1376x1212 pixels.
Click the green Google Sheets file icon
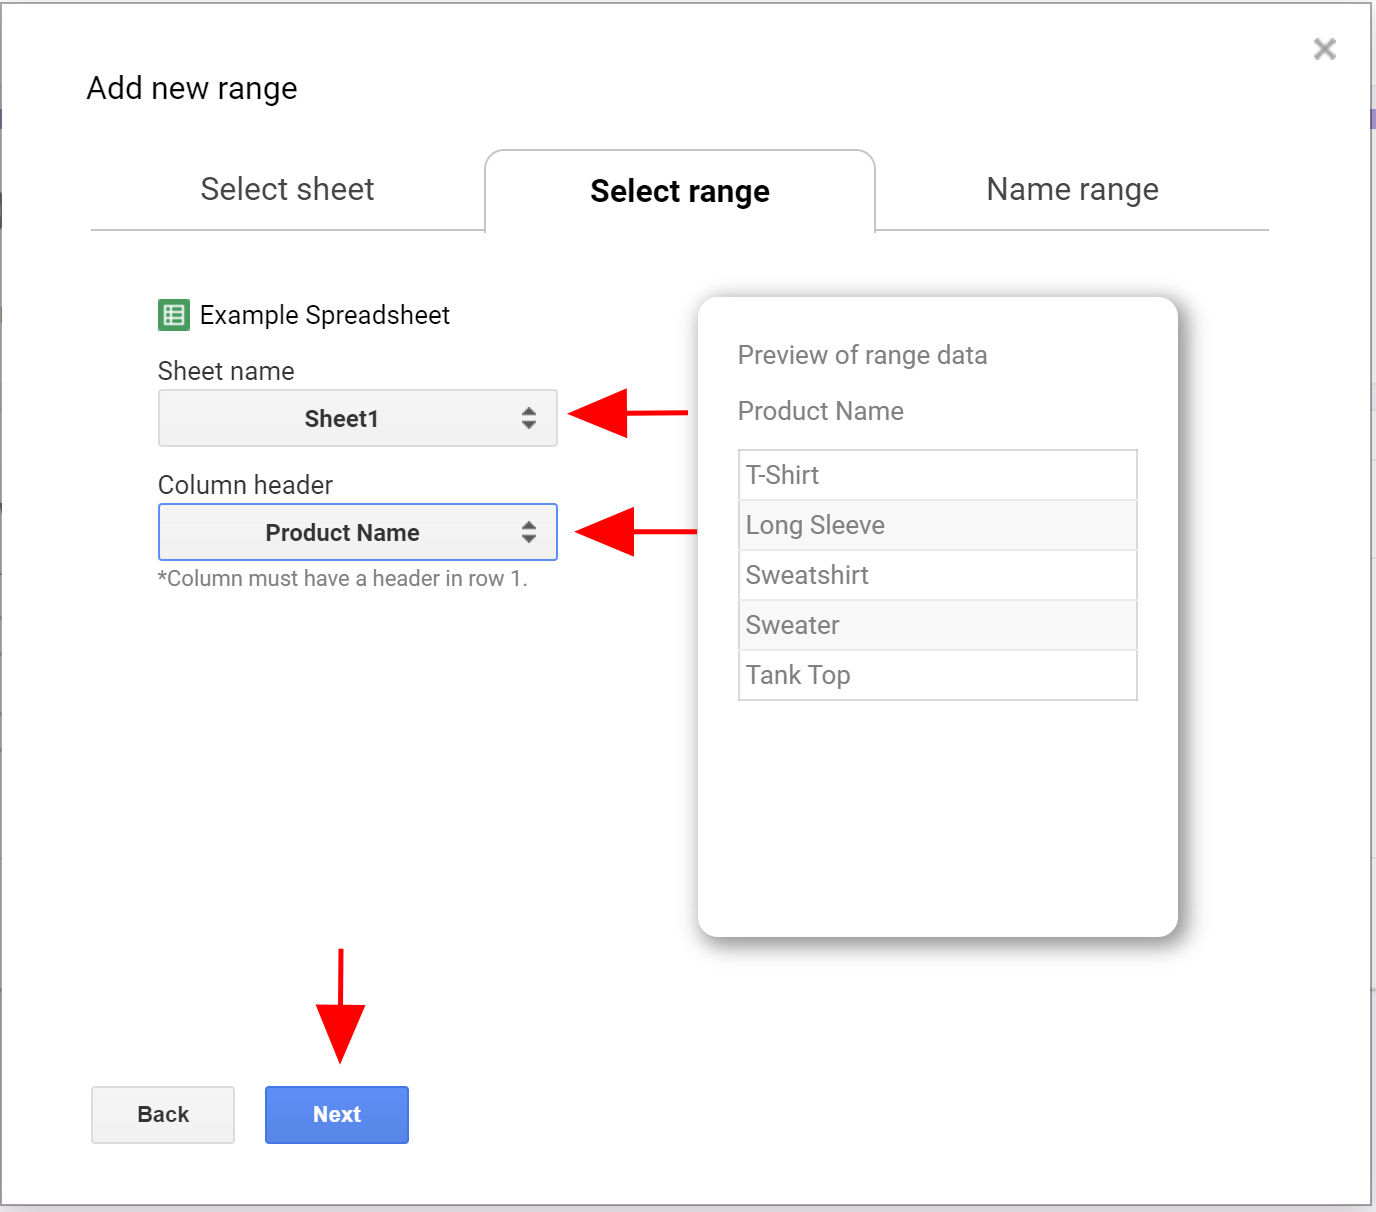pos(174,315)
